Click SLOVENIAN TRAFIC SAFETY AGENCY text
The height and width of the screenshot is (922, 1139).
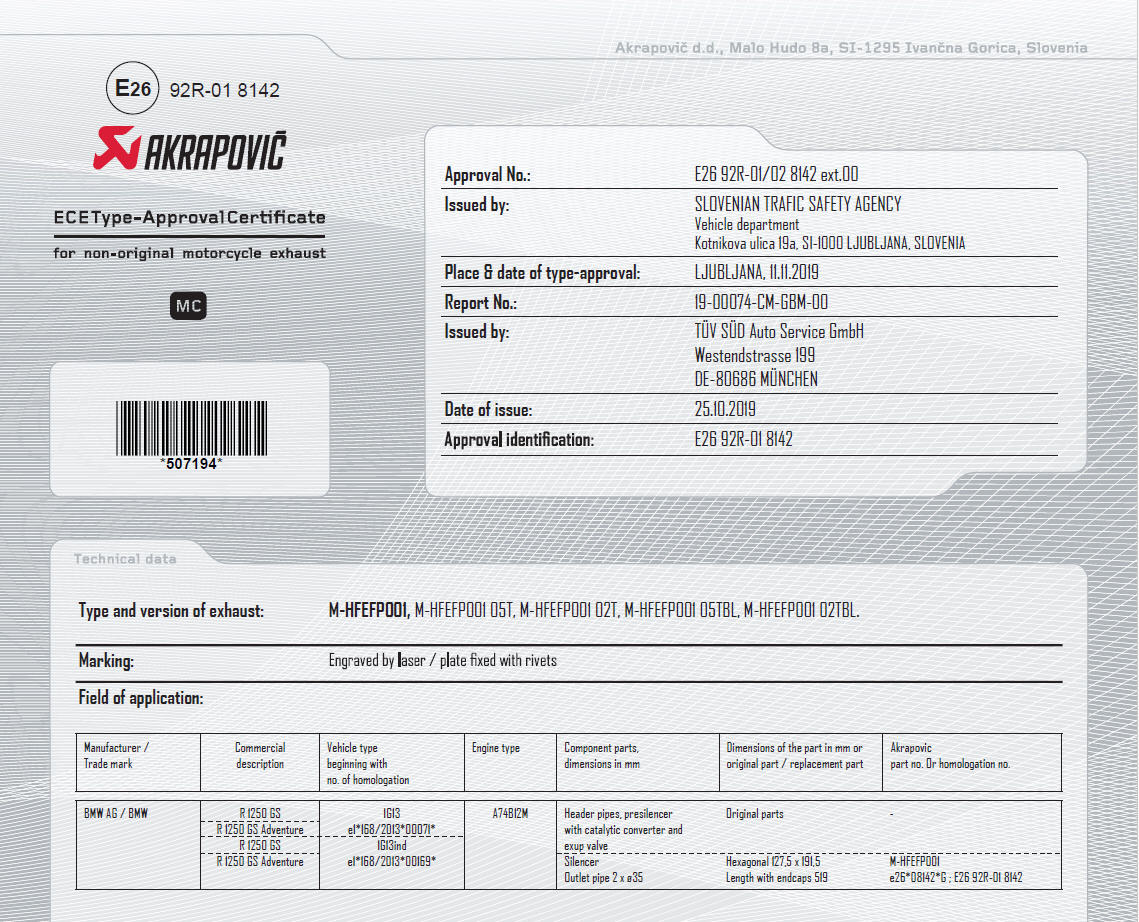[797, 204]
